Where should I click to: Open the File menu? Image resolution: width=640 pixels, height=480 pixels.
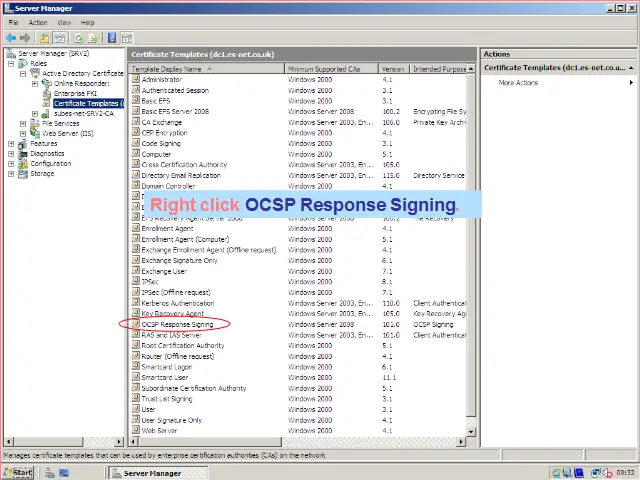(x=13, y=22)
